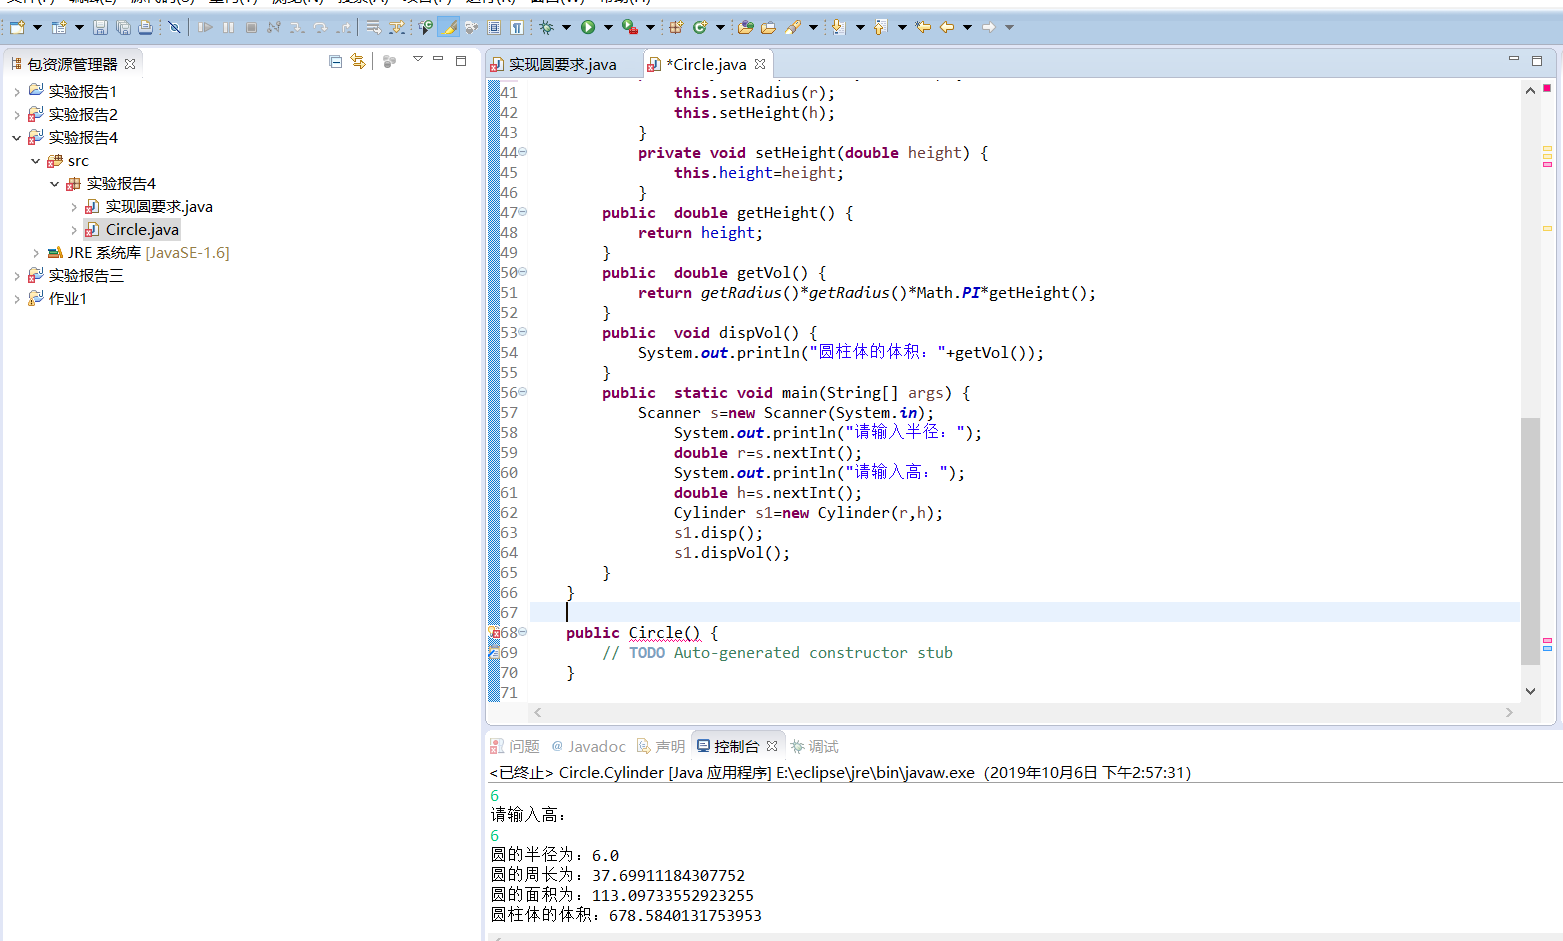Expand the JRE 系统库 node

tap(35, 253)
